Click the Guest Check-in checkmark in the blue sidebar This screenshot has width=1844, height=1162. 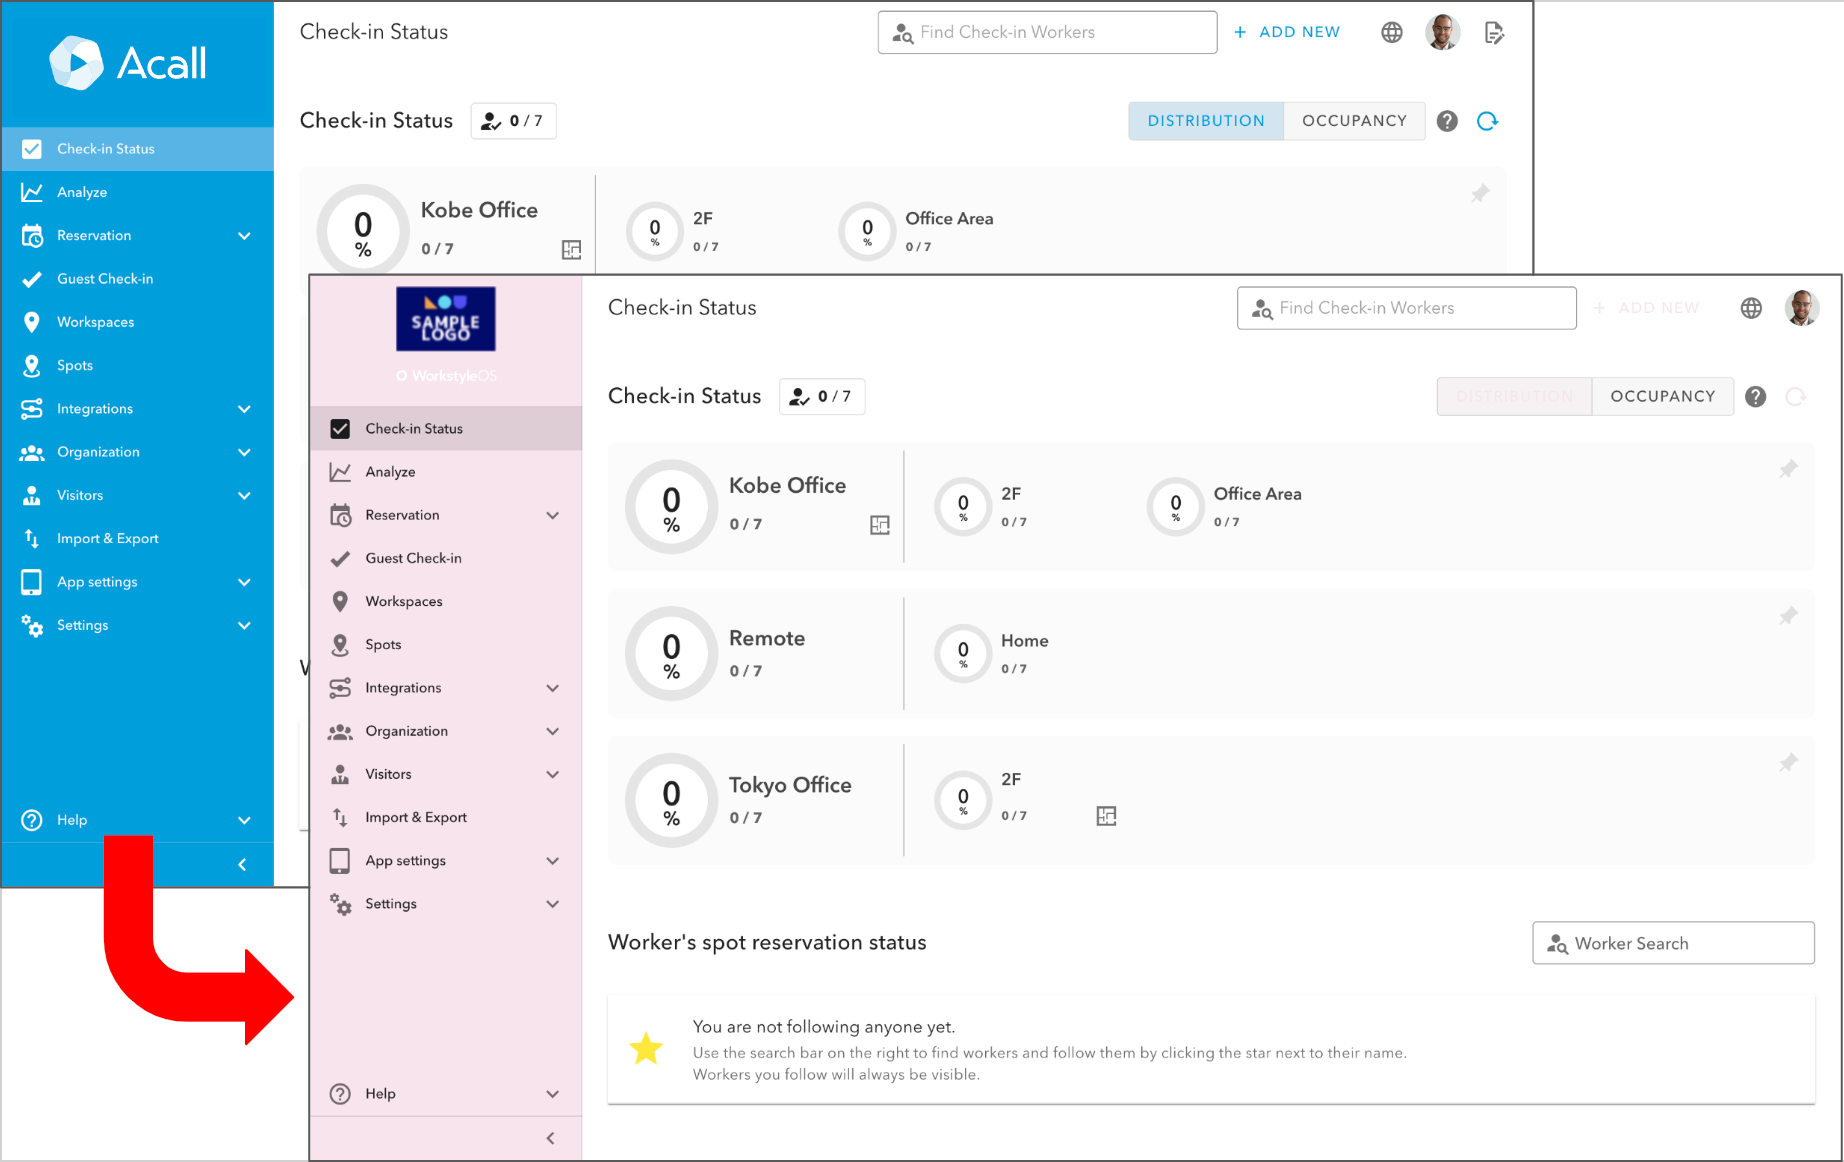(32, 279)
